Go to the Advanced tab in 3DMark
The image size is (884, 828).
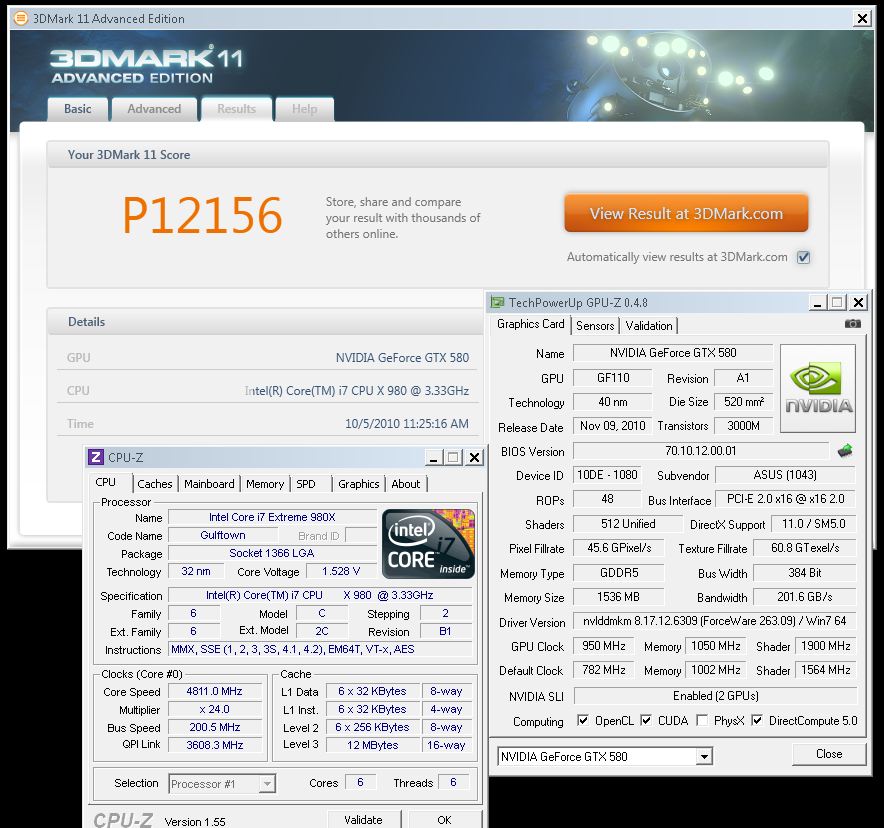154,109
